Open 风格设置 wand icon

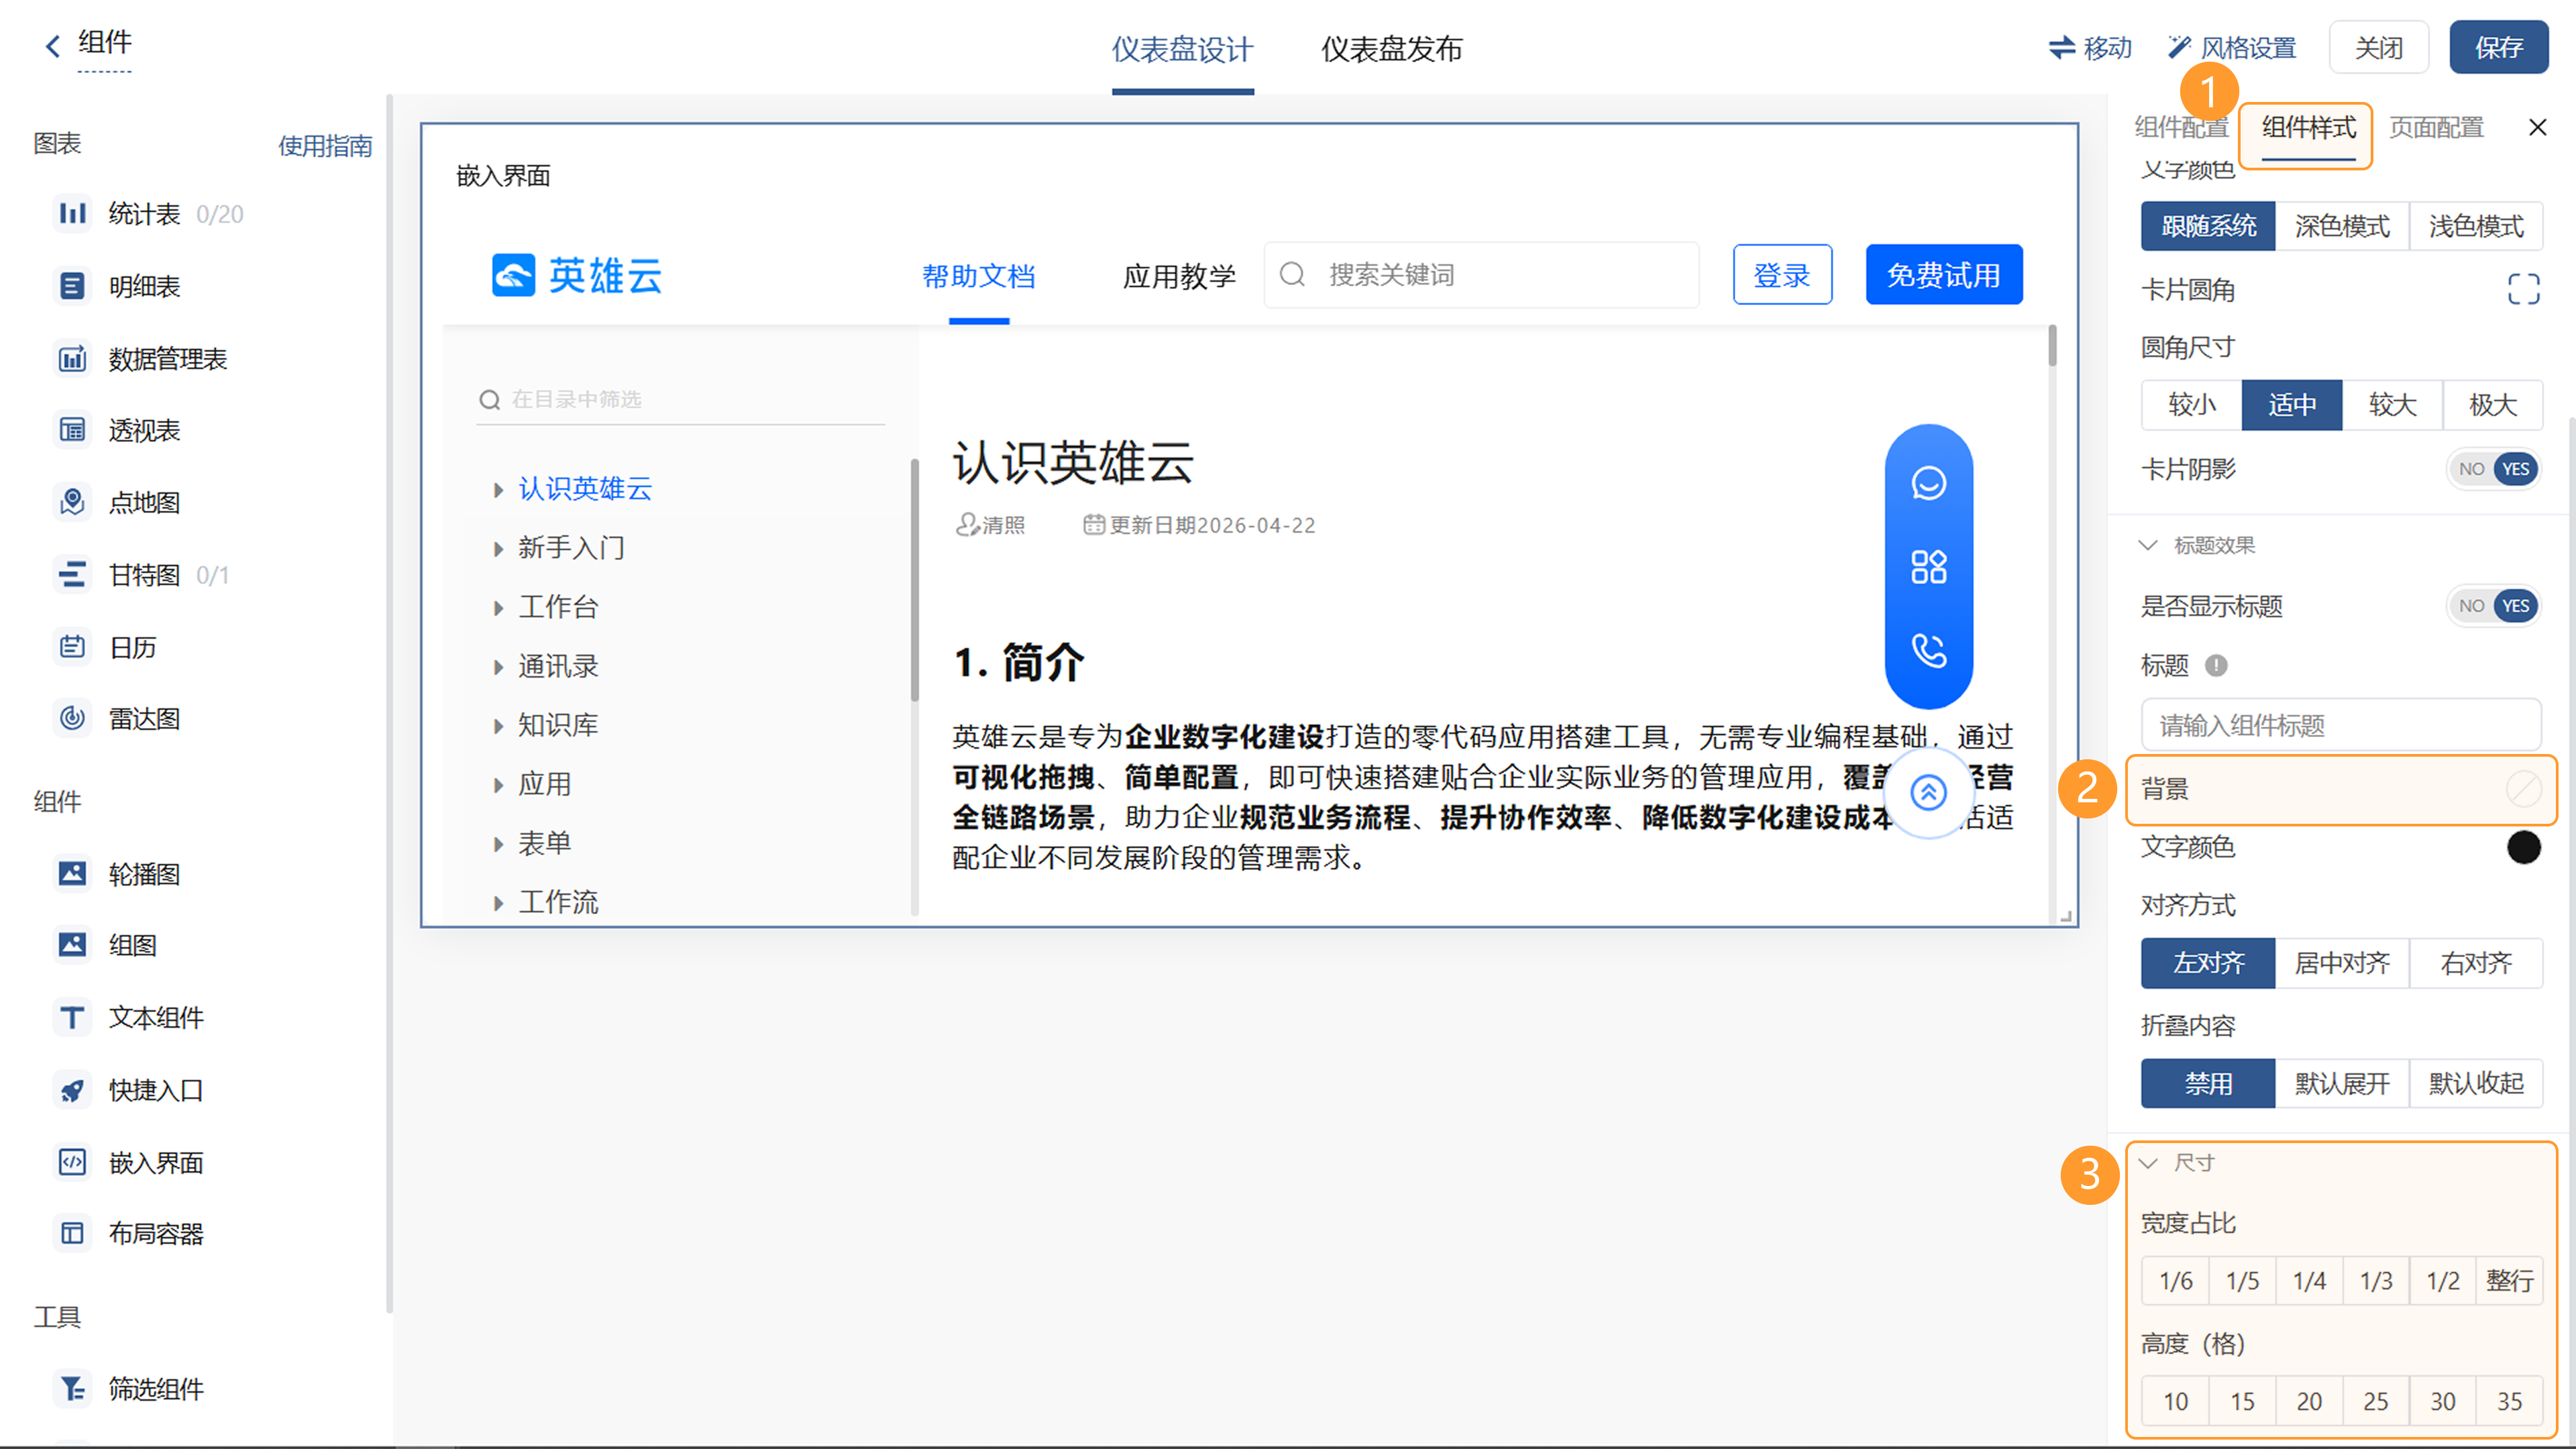coord(2179,47)
